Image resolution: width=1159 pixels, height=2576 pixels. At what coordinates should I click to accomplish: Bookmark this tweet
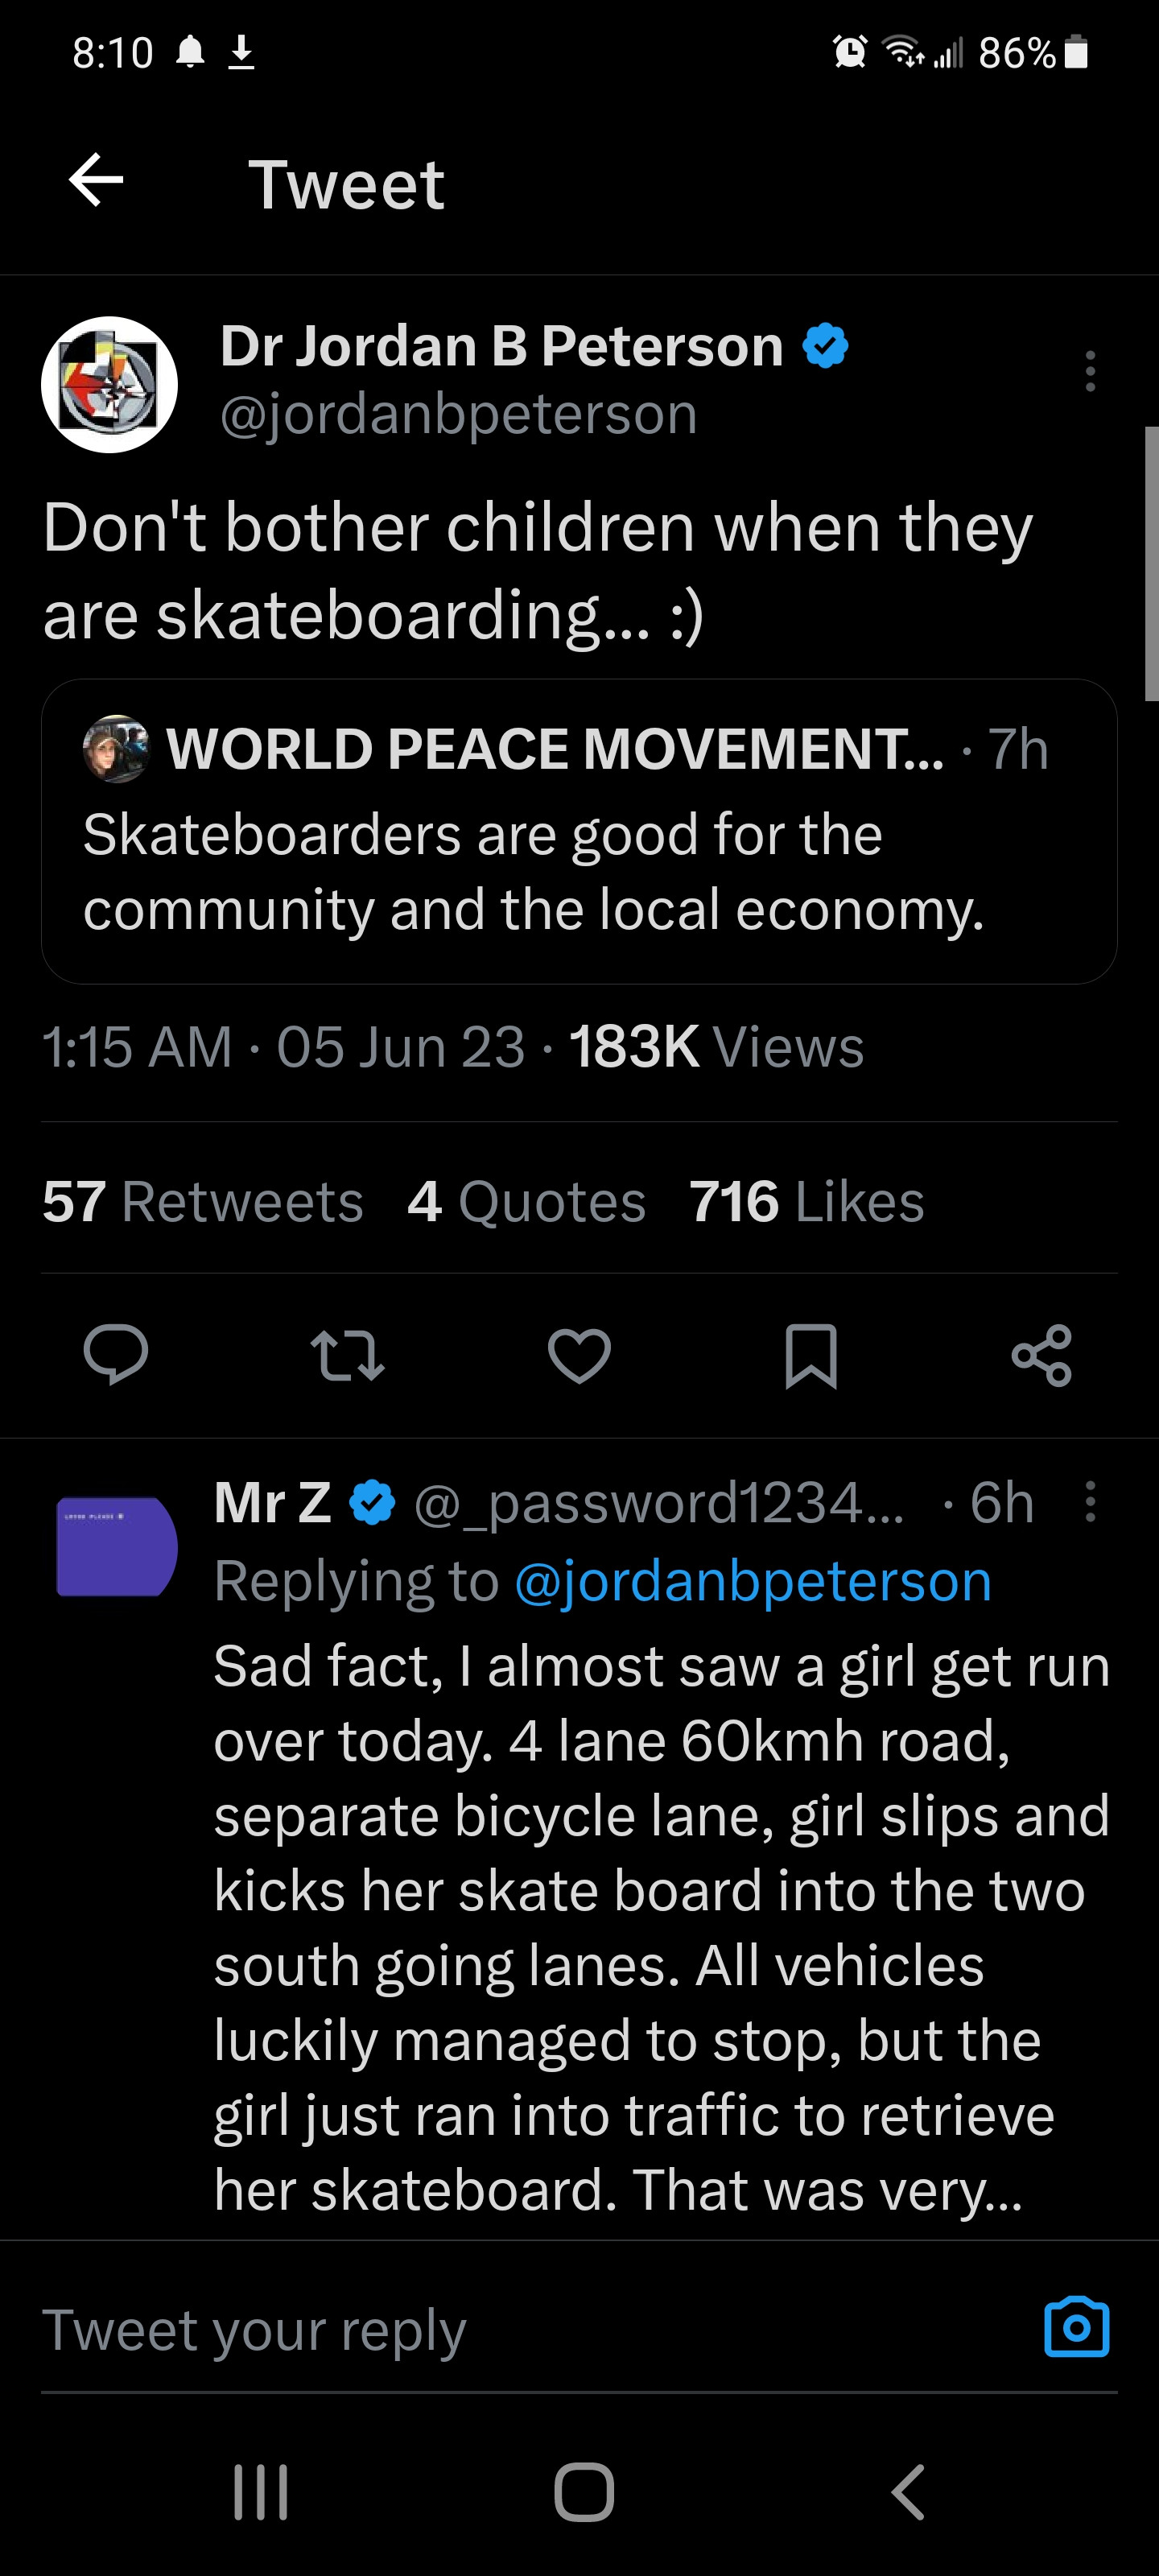click(810, 1355)
